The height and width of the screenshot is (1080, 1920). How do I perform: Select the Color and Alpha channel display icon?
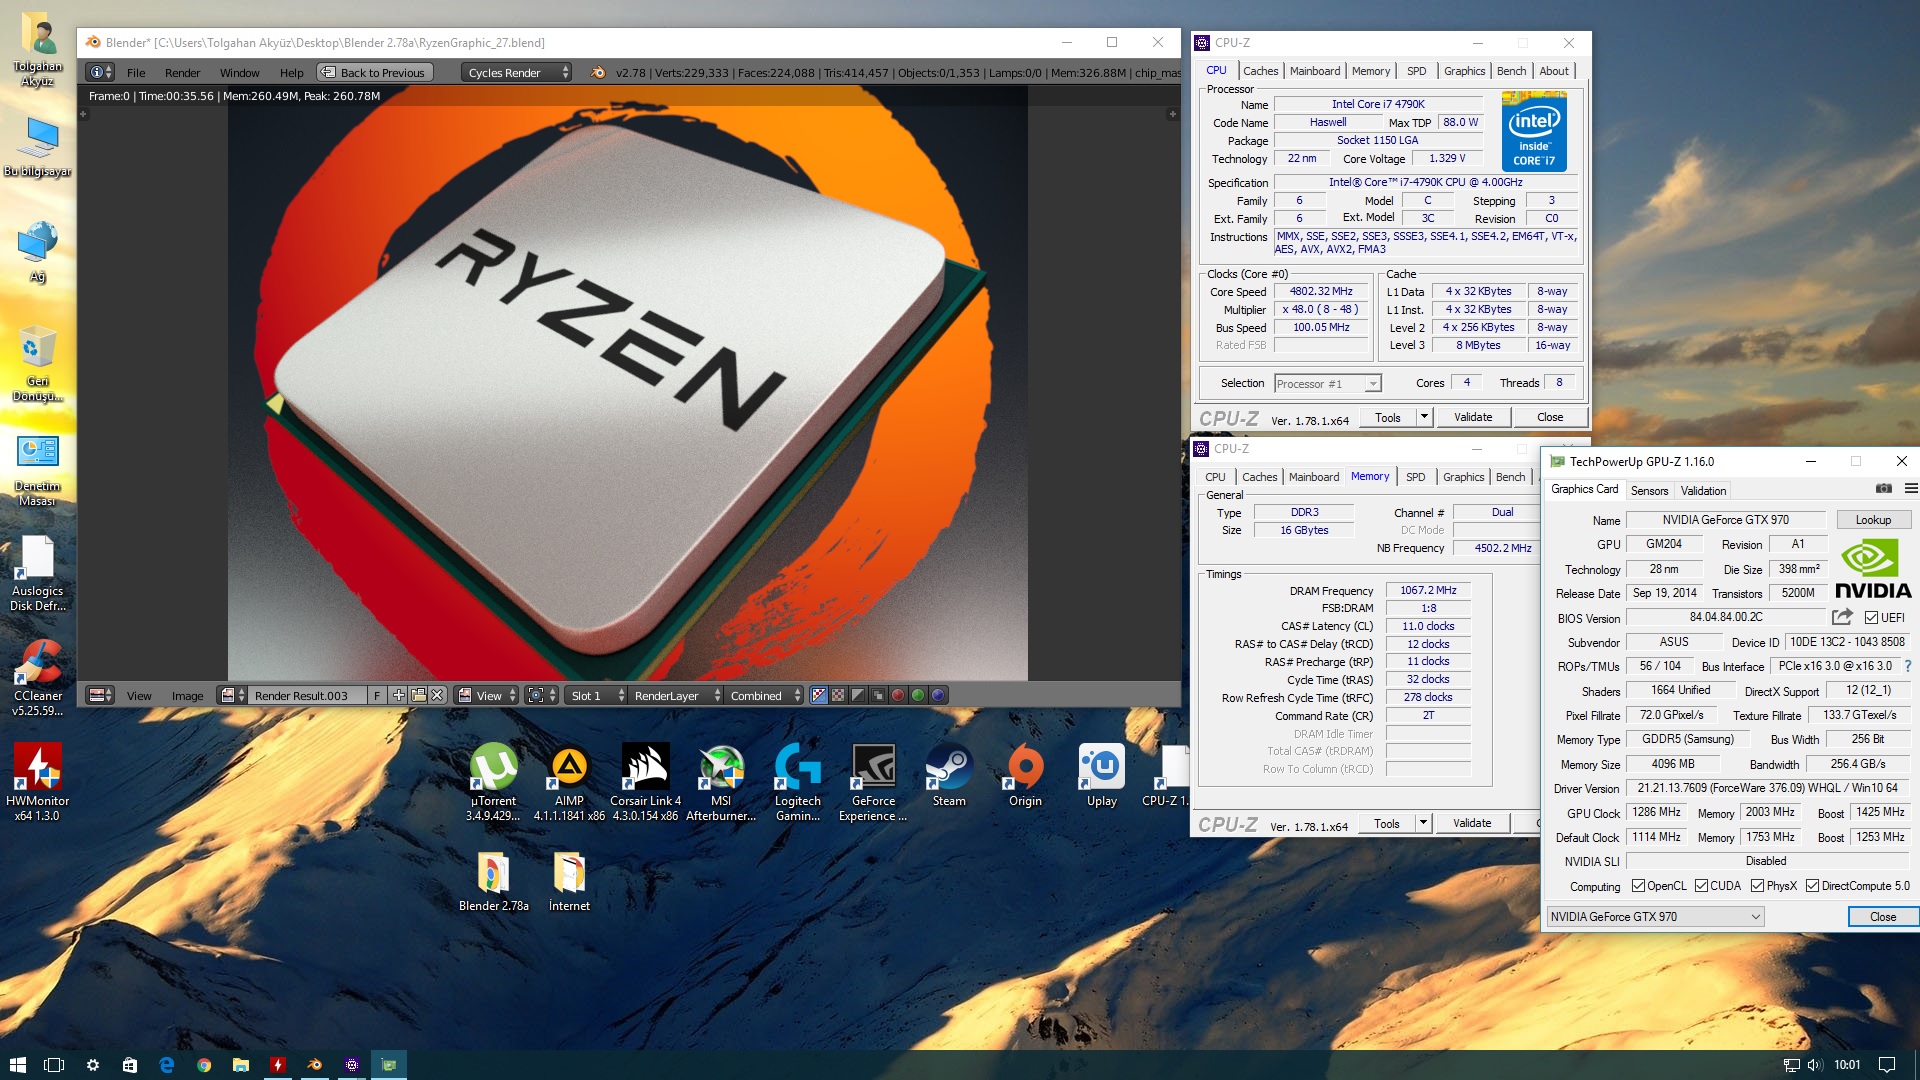pos(819,695)
